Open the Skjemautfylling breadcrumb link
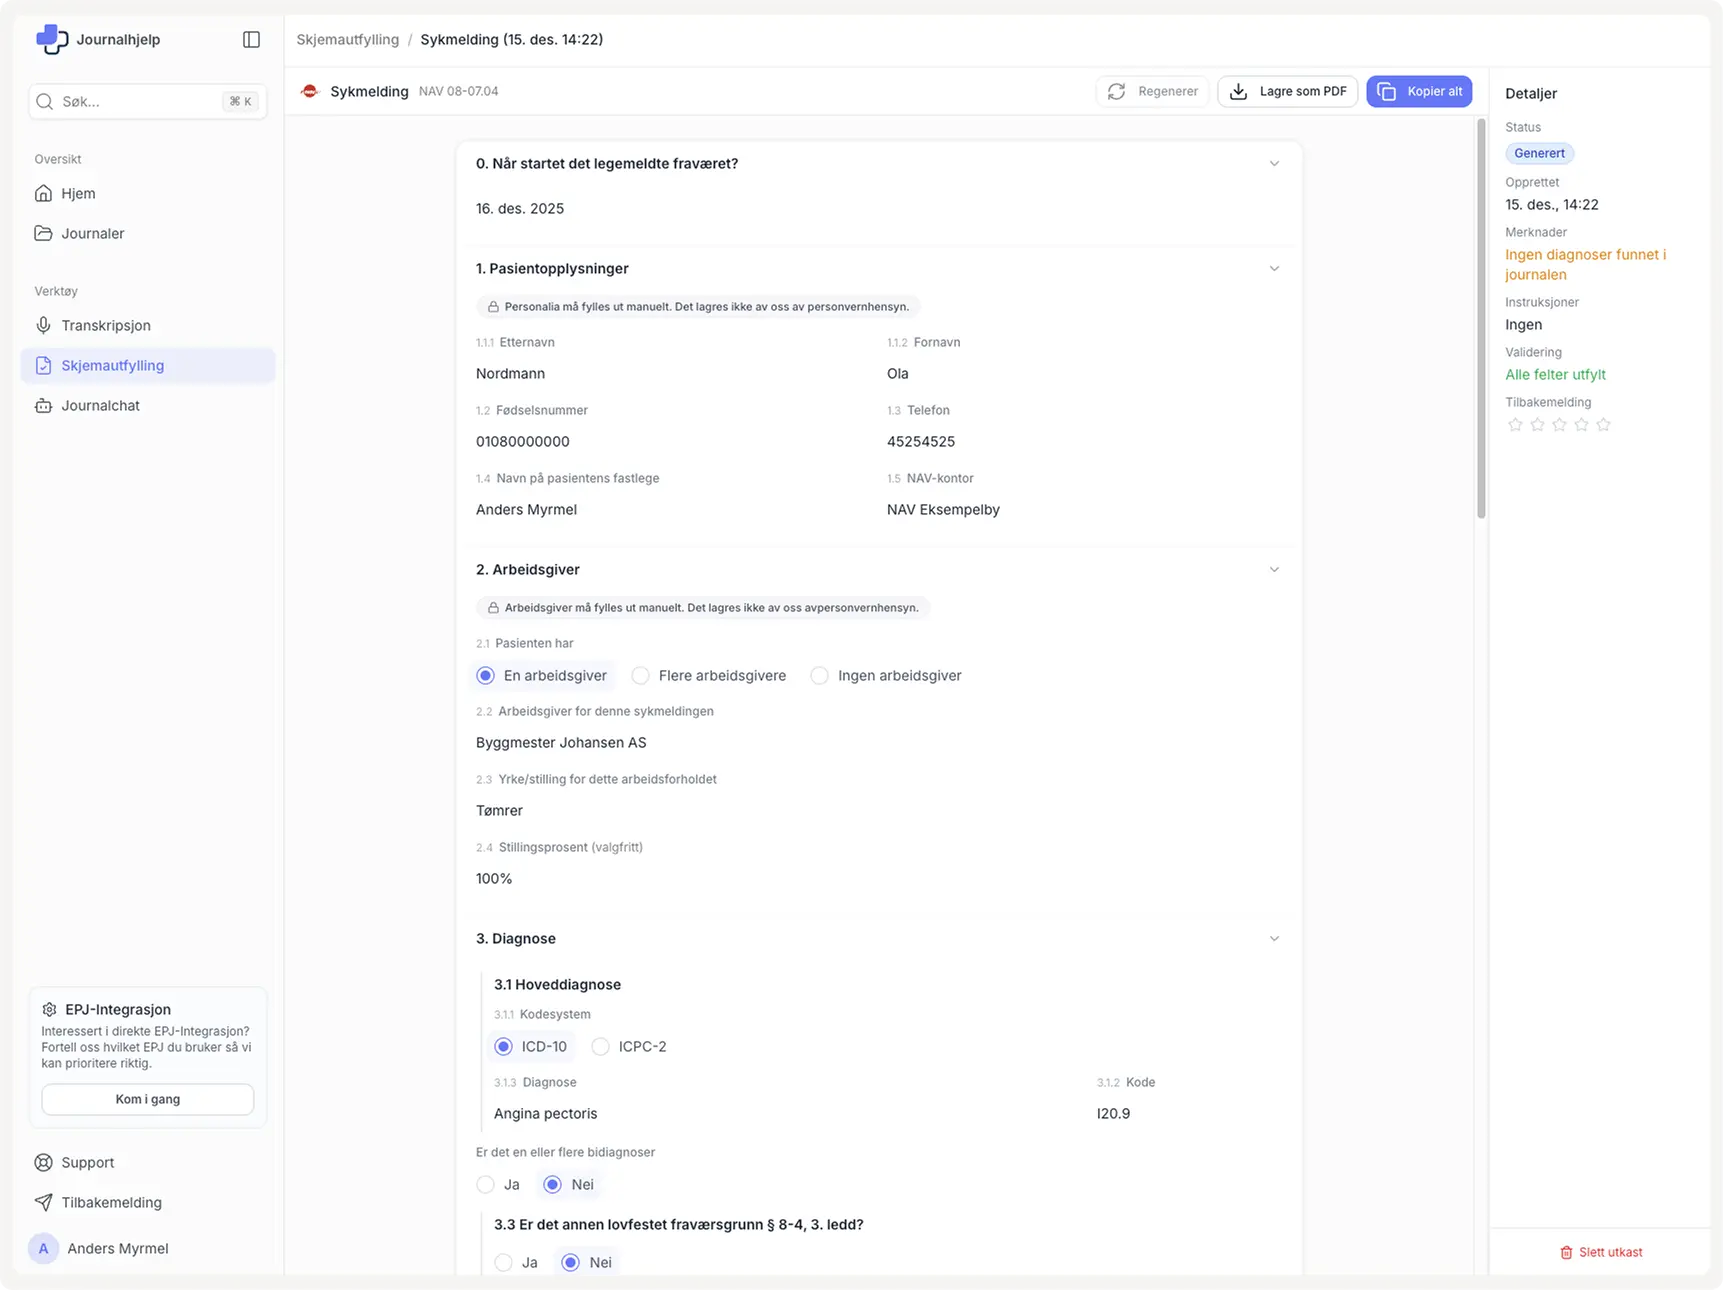 (347, 39)
